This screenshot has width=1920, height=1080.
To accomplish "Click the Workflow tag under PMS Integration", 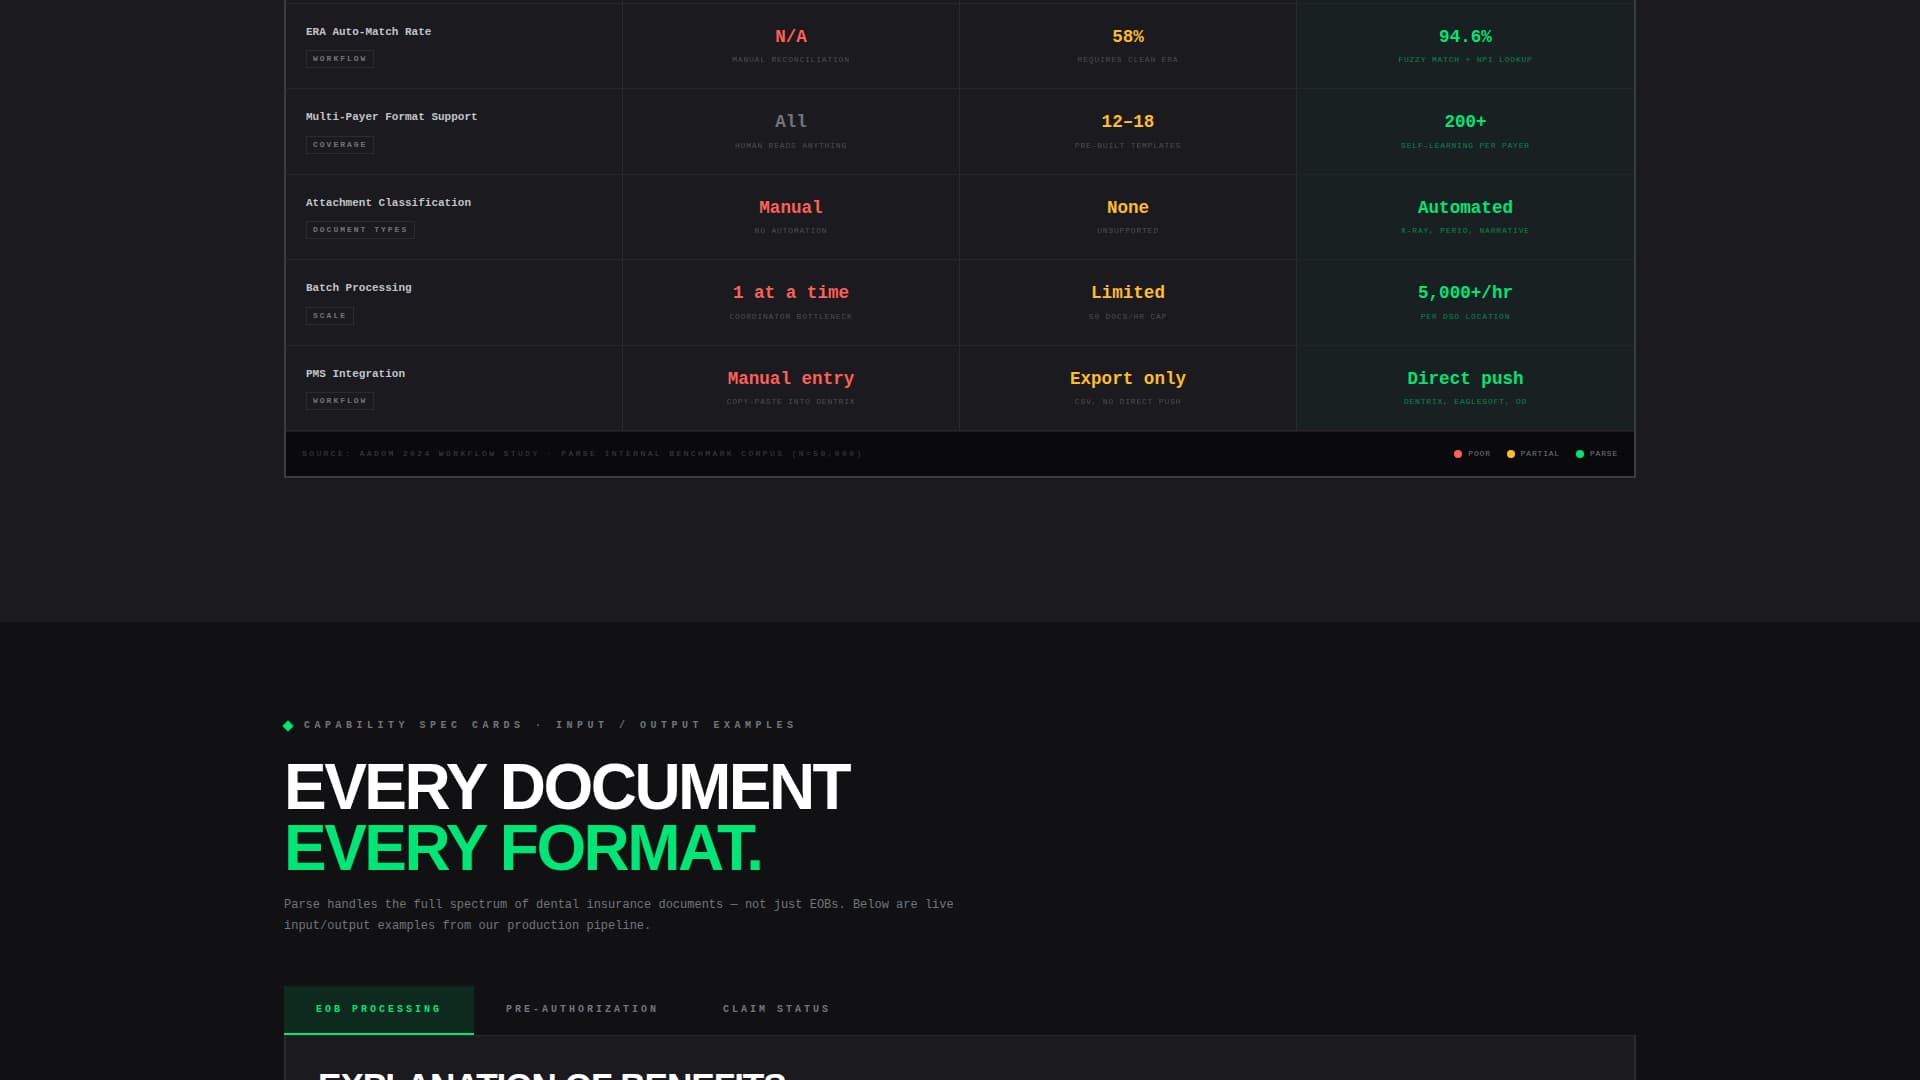I will (x=340, y=401).
